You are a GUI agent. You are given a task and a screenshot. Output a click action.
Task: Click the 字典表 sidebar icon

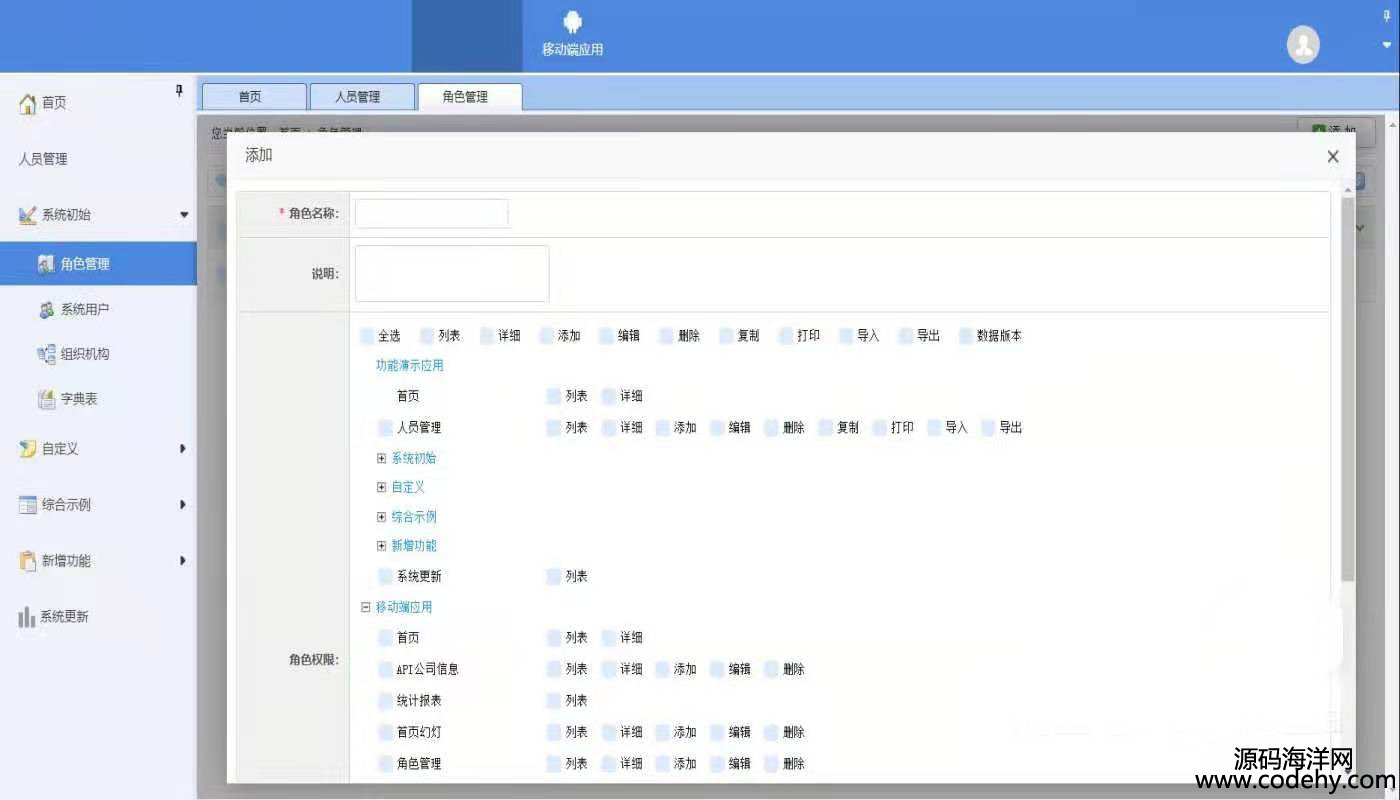click(46, 399)
